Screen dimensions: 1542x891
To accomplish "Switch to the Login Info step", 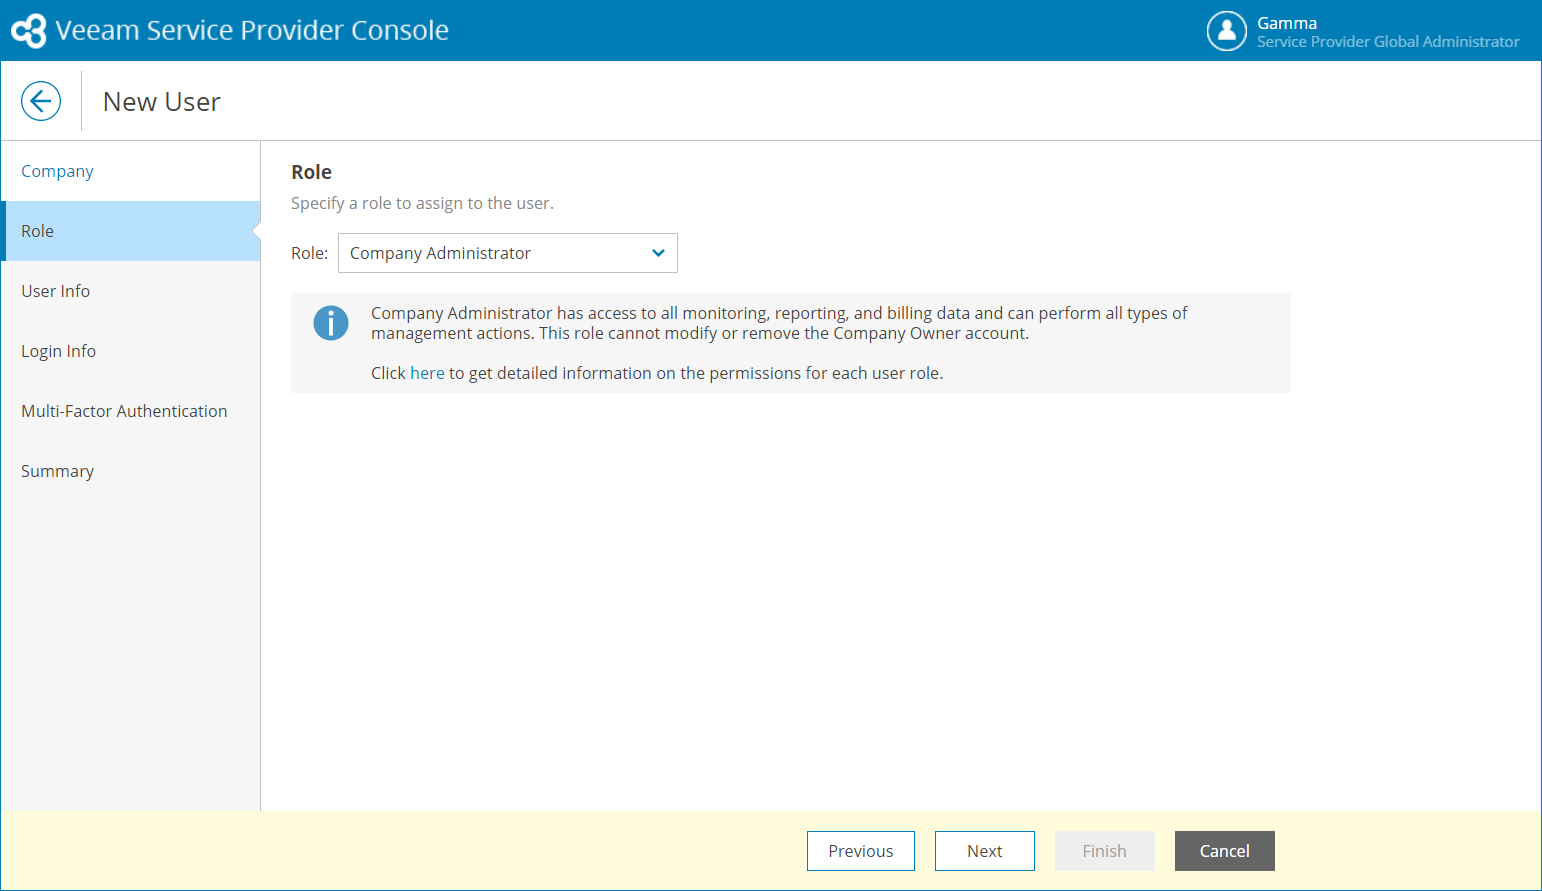I will [x=131, y=351].
